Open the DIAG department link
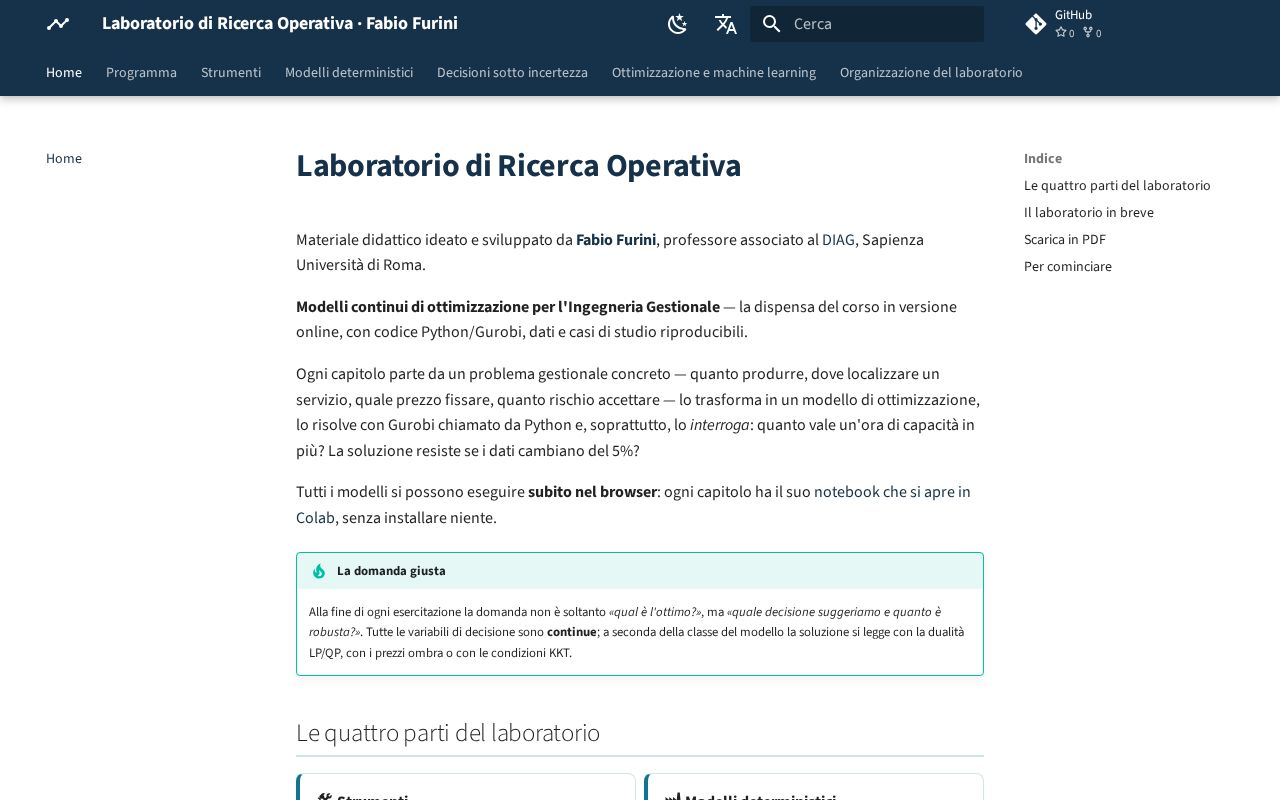This screenshot has height=800, width=1280. pyautogui.click(x=838, y=240)
